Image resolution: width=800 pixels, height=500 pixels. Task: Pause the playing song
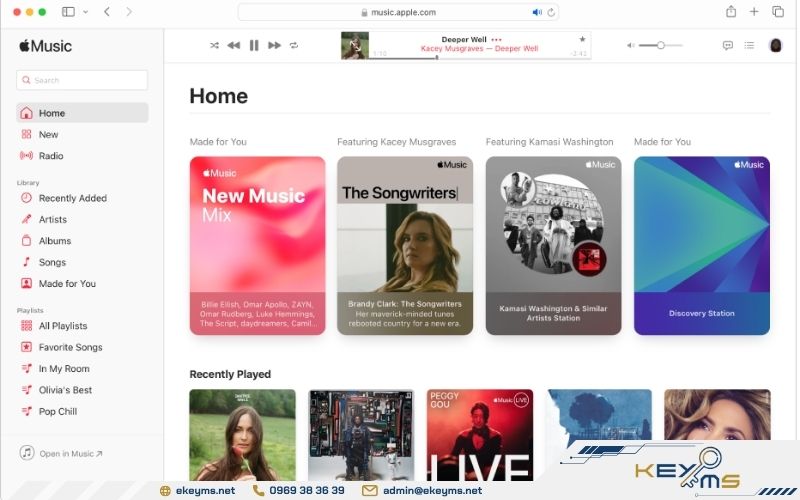click(254, 45)
